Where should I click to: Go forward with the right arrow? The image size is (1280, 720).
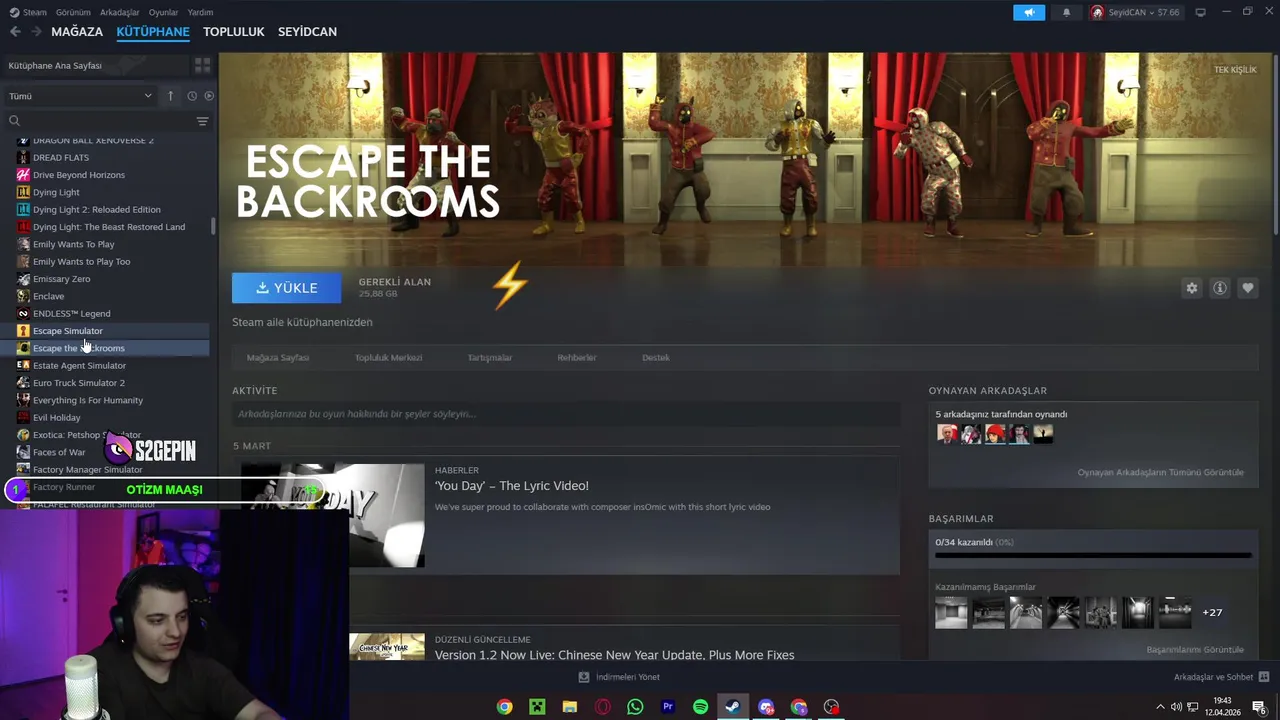[x=36, y=32]
